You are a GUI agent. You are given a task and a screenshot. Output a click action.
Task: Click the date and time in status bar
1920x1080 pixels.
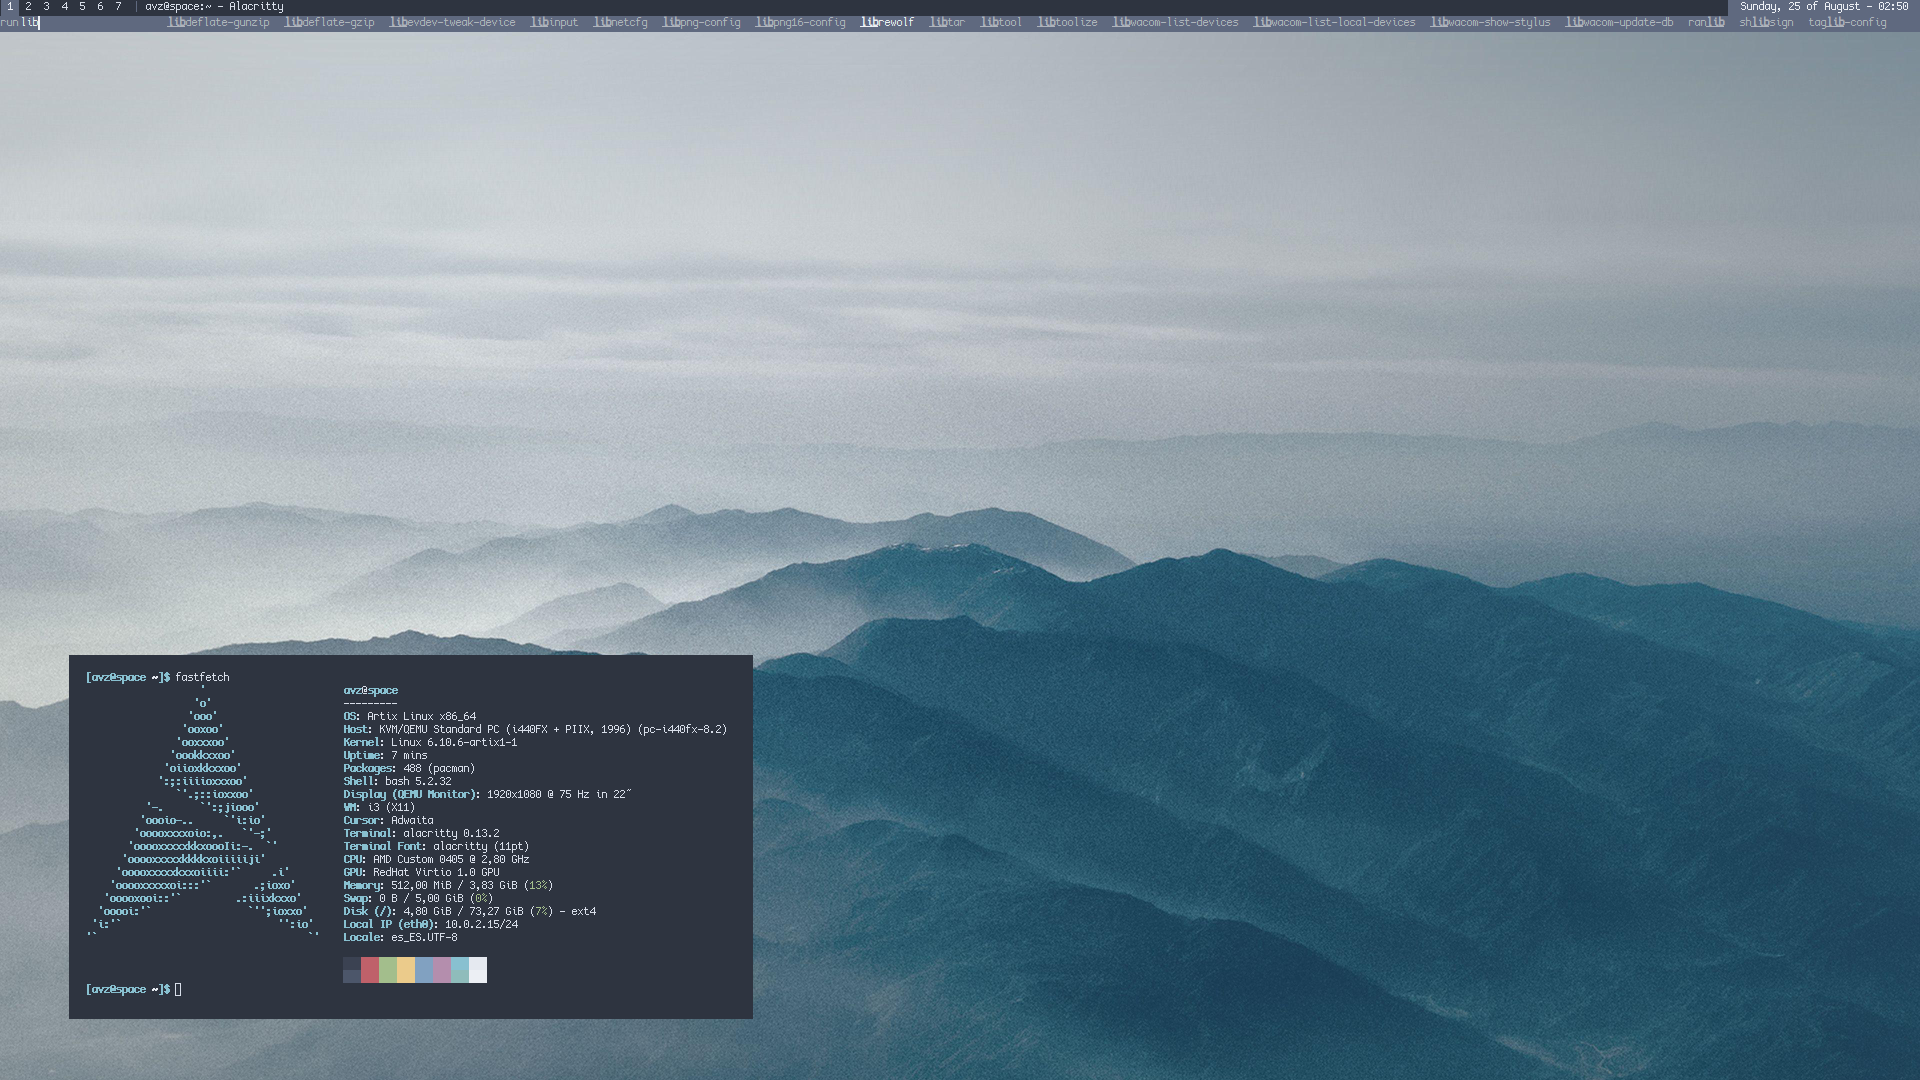coord(1823,6)
